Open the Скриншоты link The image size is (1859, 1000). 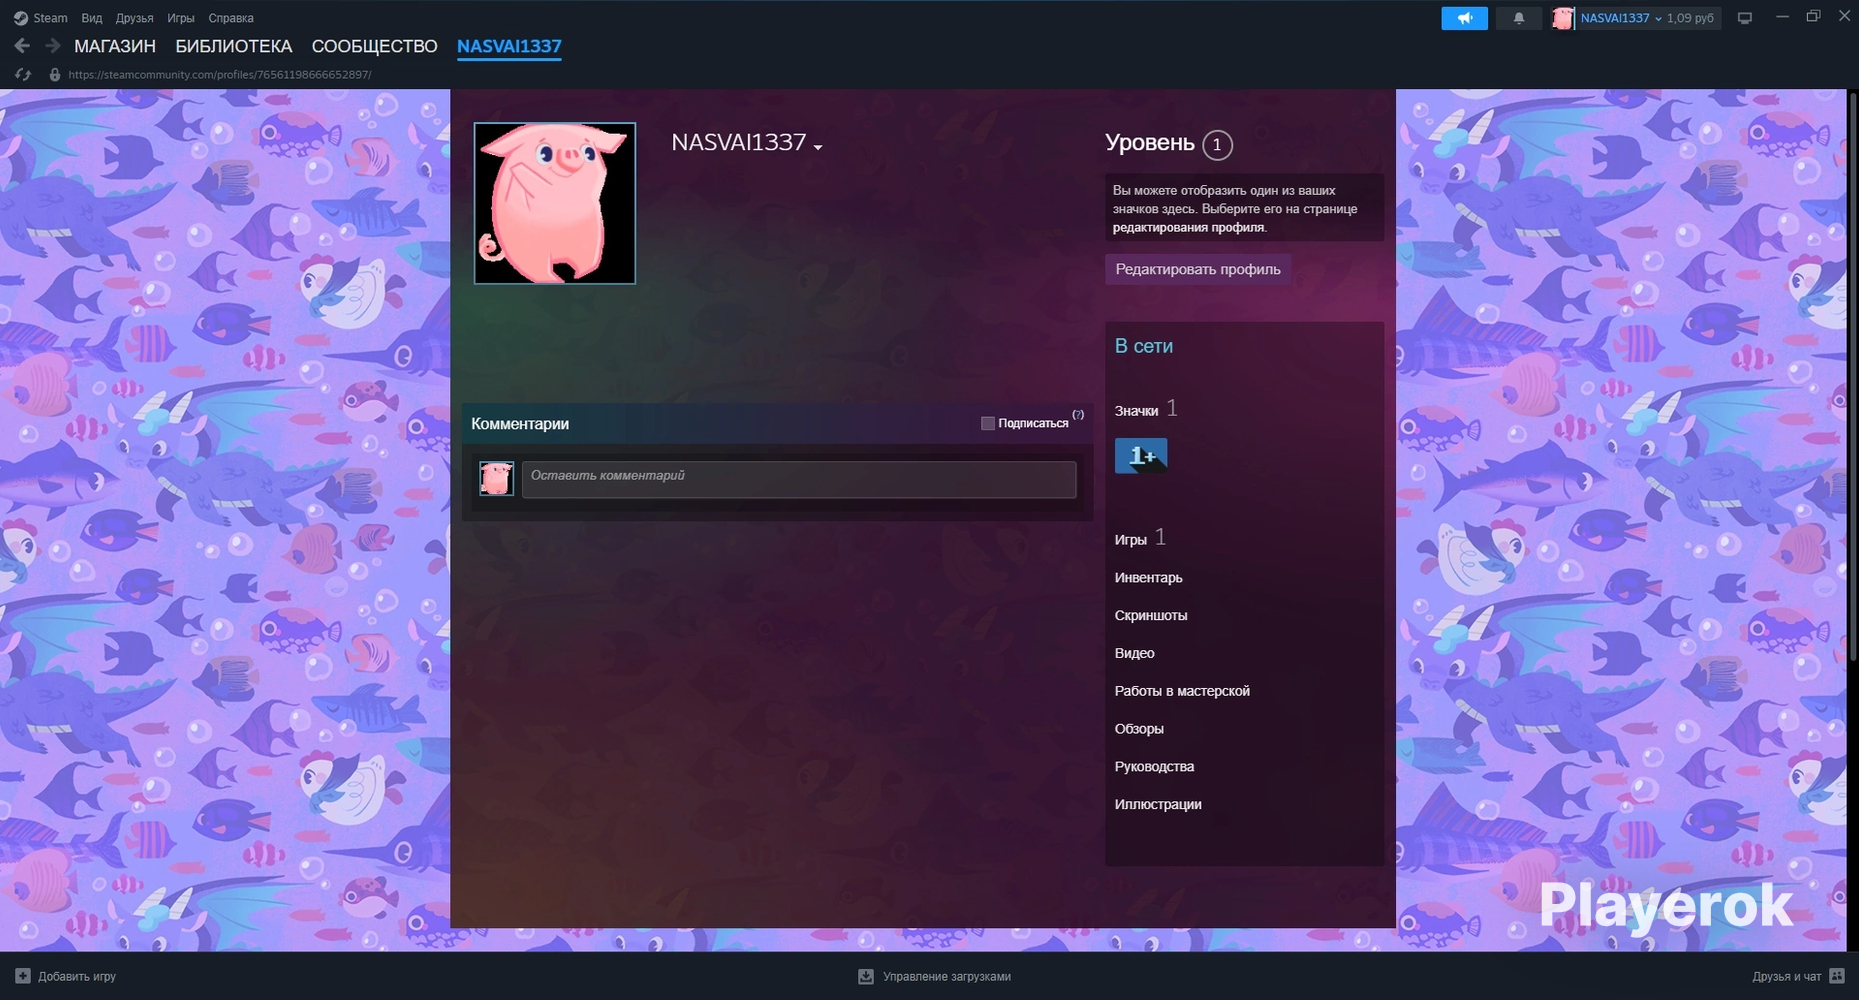coord(1151,616)
